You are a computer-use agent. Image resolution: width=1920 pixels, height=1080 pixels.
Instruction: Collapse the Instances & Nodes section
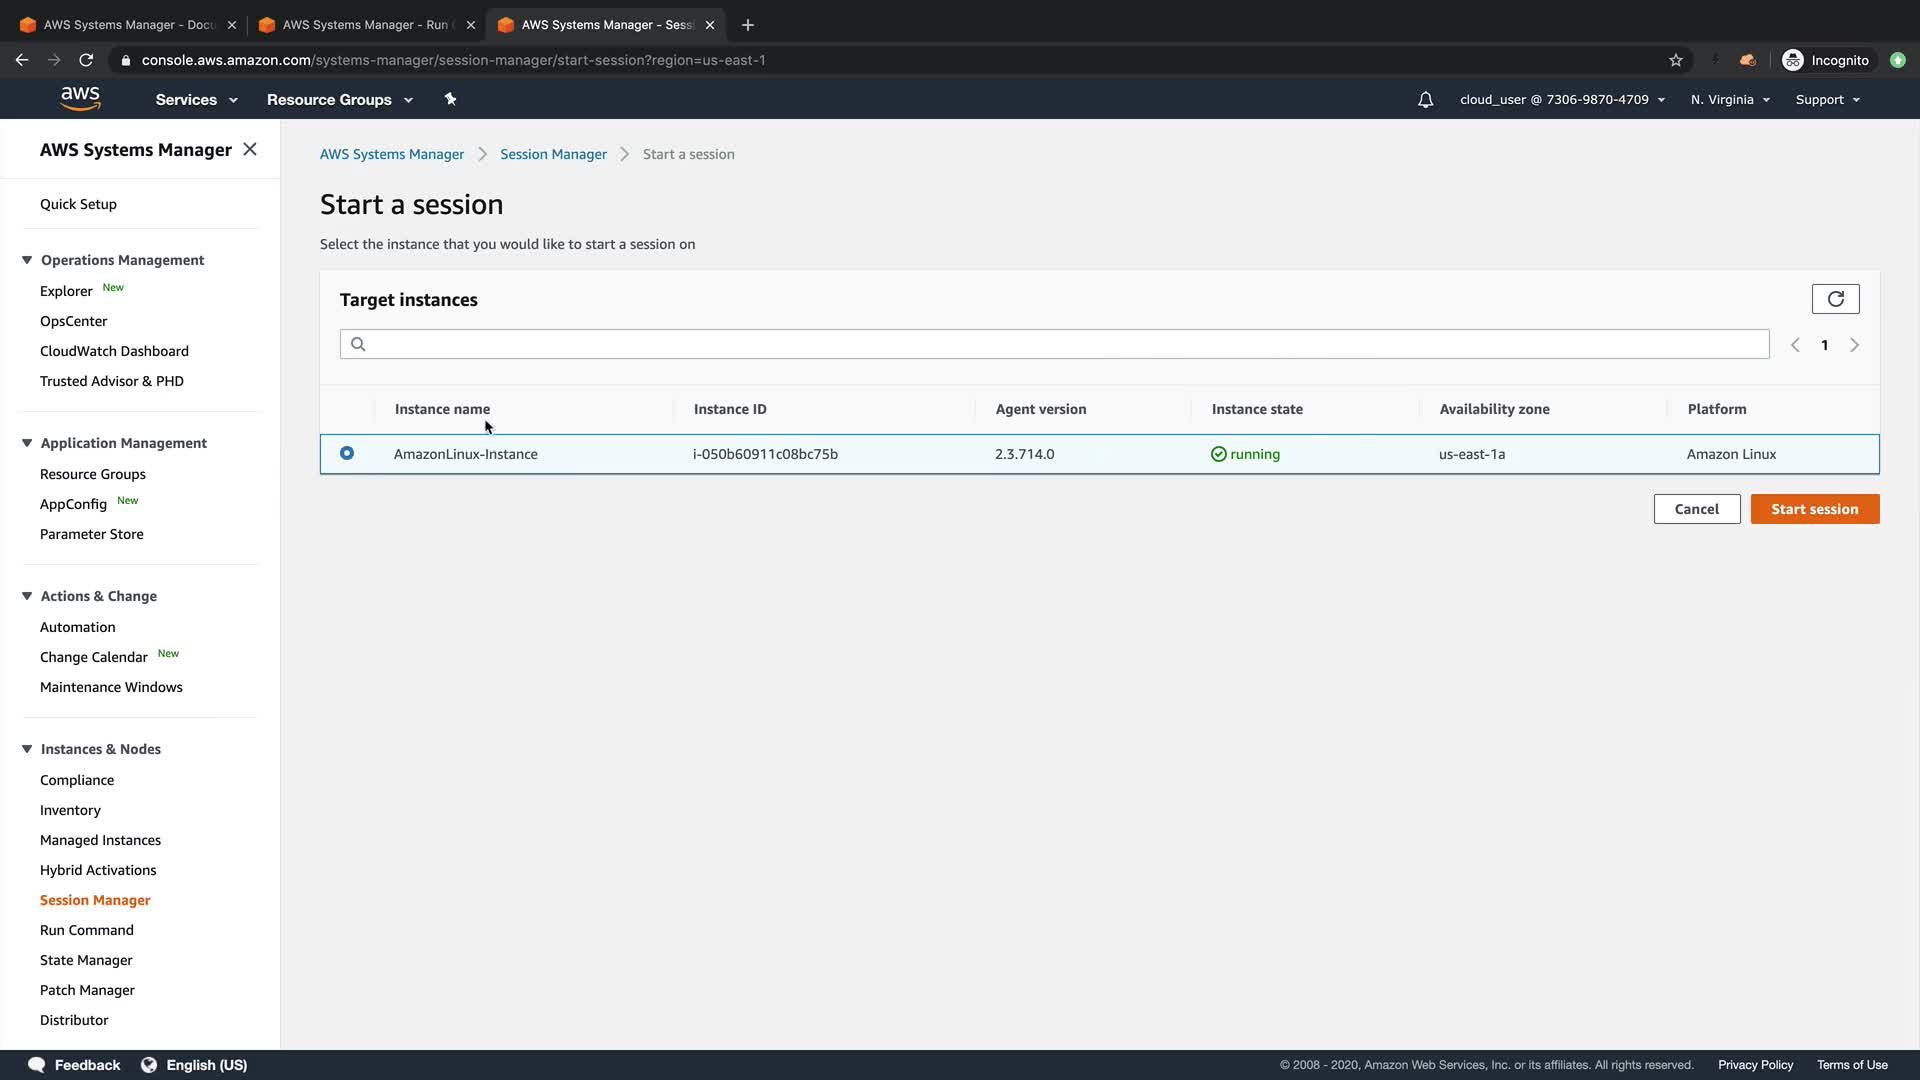click(x=27, y=749)
